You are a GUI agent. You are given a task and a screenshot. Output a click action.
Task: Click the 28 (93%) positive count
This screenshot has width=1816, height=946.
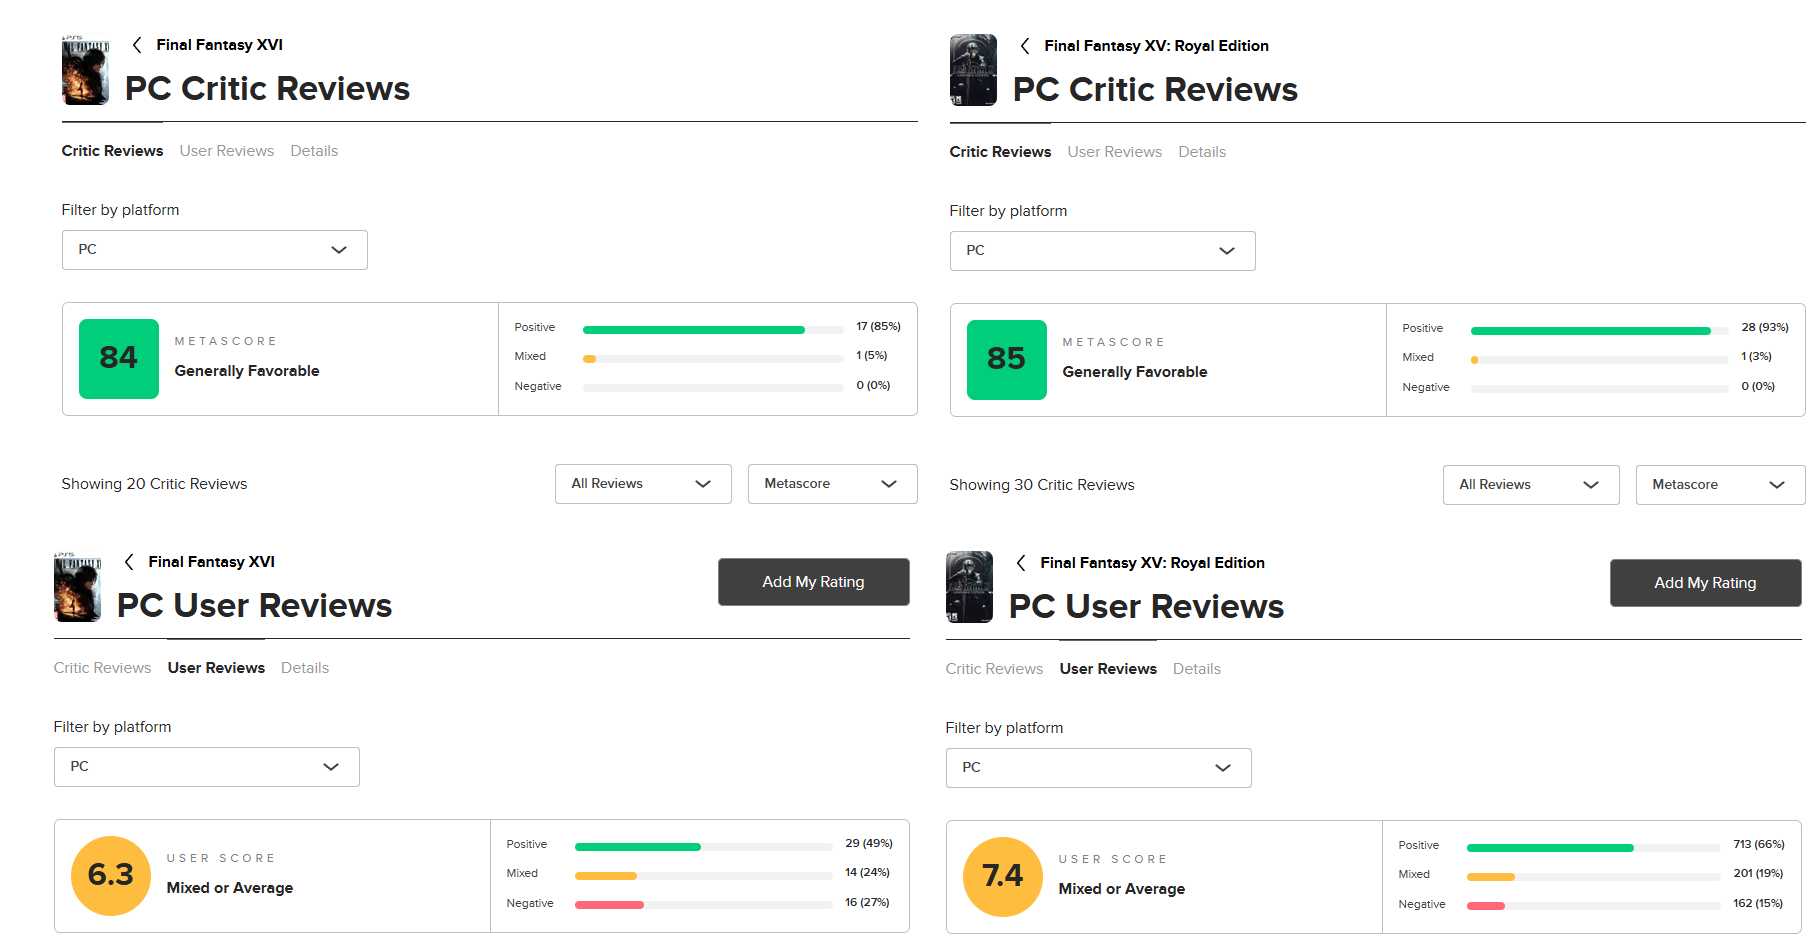click(x=1765, y=327)
